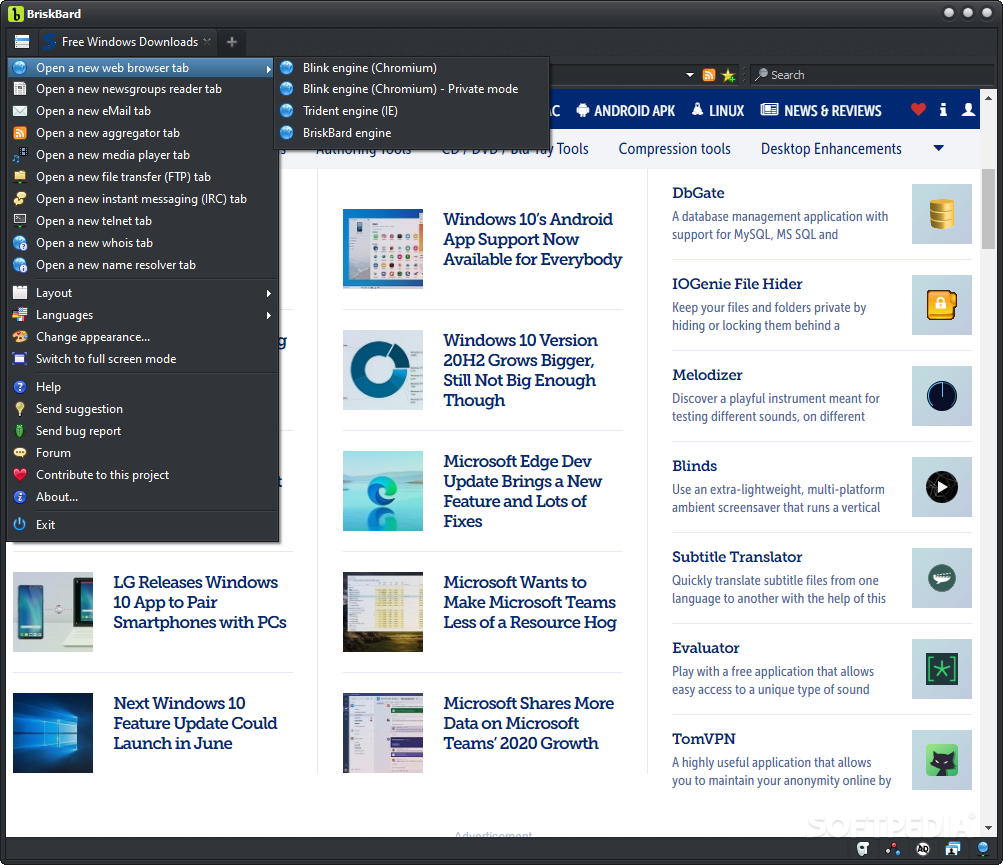This screenshot has height=865, width=1003.
Task: Open a new telnet tab
Action: click(143, 221)
